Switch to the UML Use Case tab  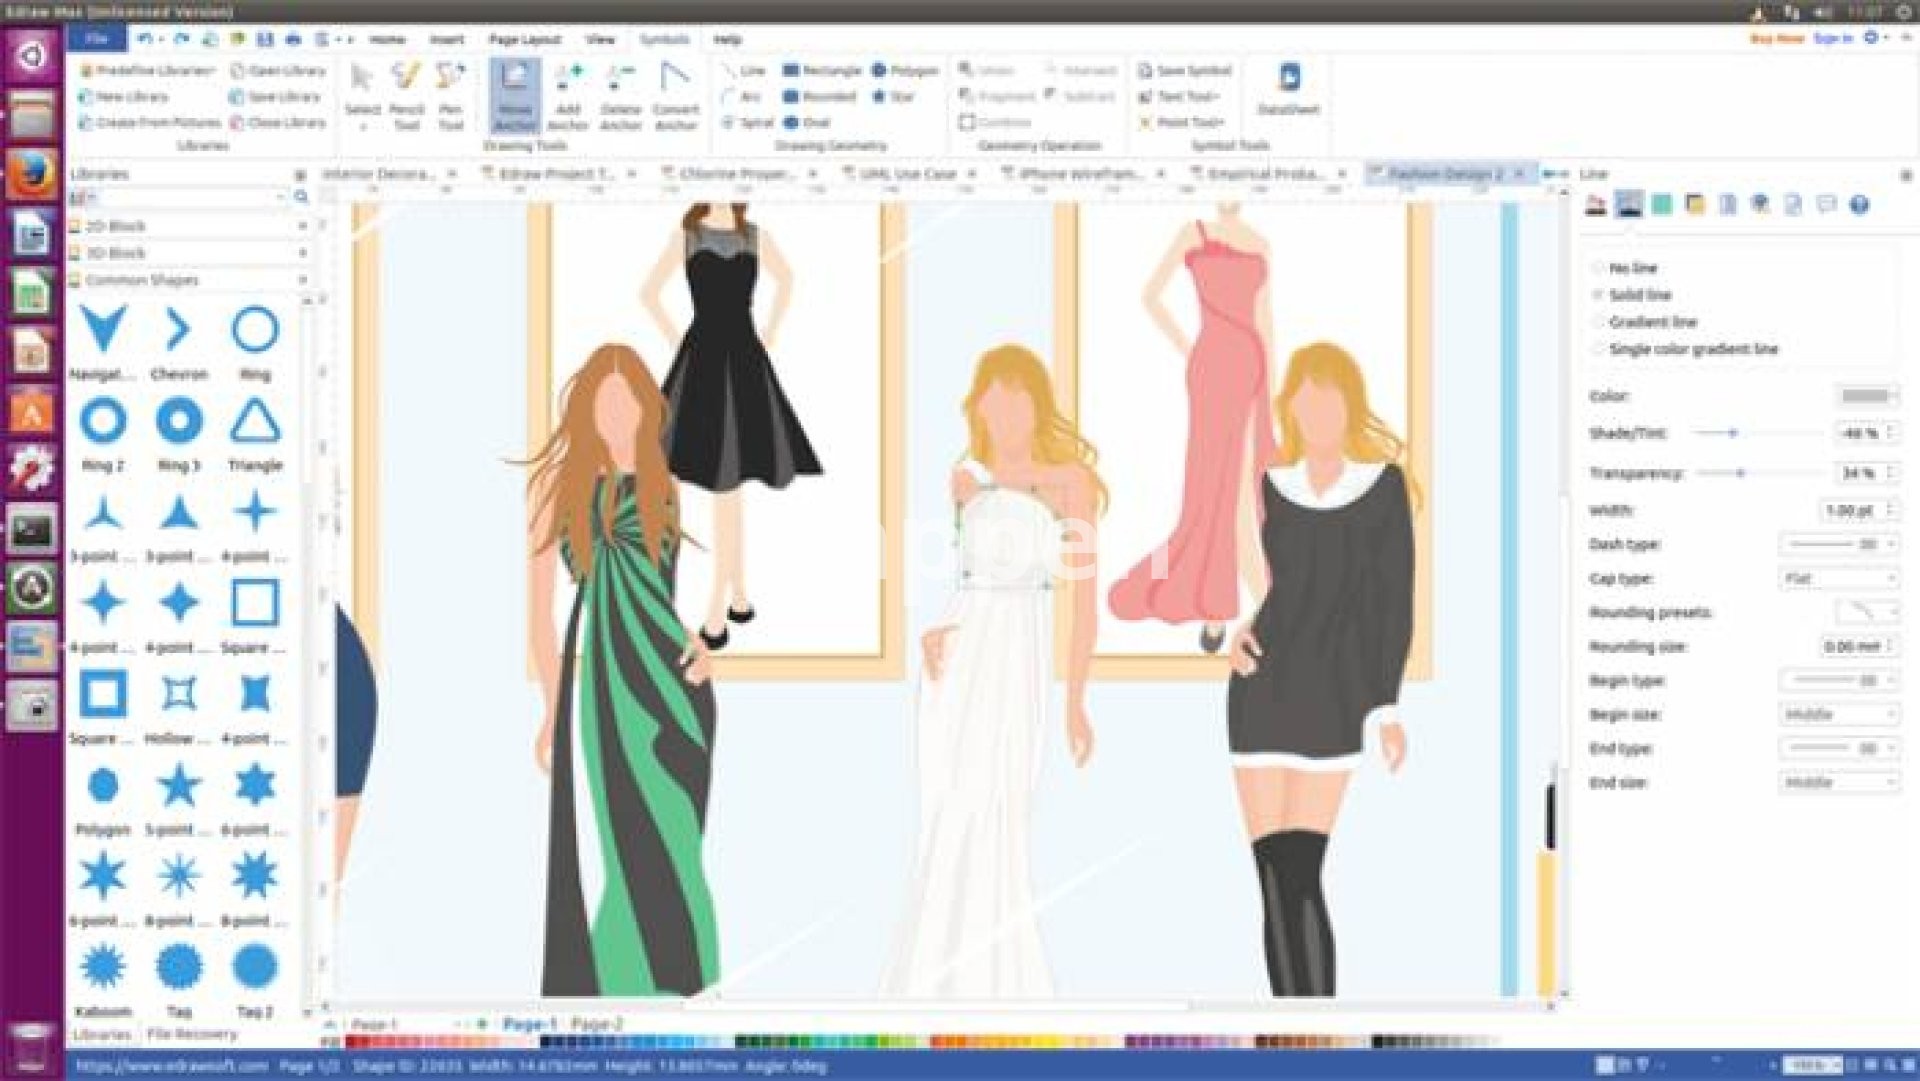[x=907, y=174]
